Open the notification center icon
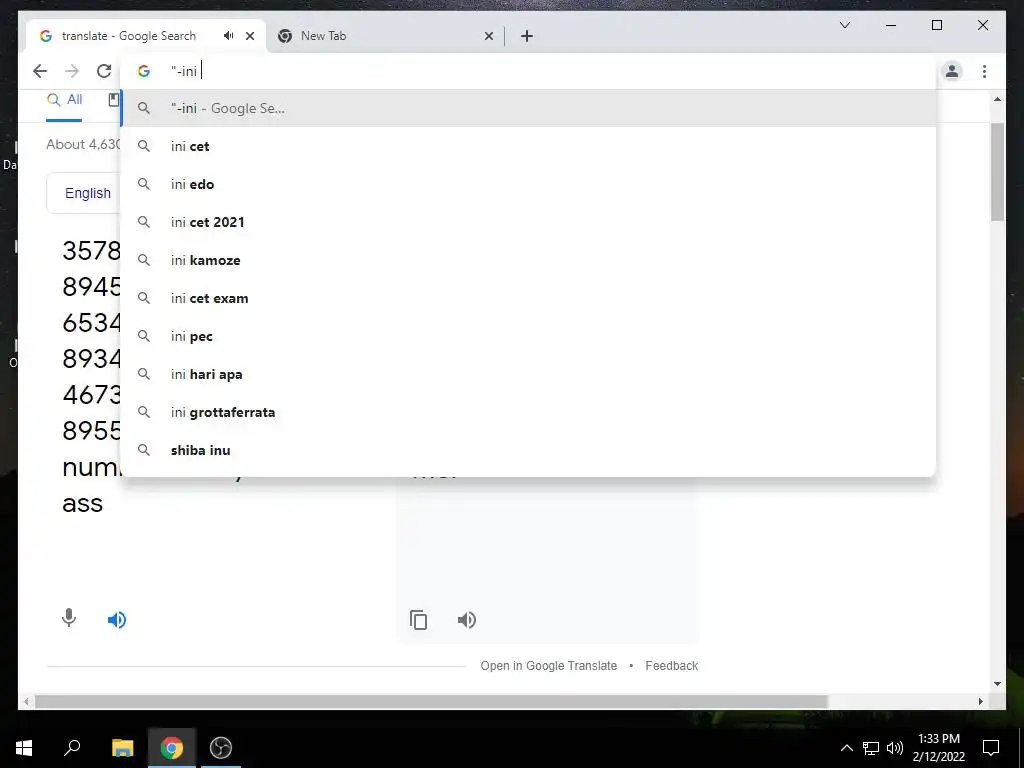Image resolution: width=1024 pixels, height=768 pixels. click(x=991, y=748)
